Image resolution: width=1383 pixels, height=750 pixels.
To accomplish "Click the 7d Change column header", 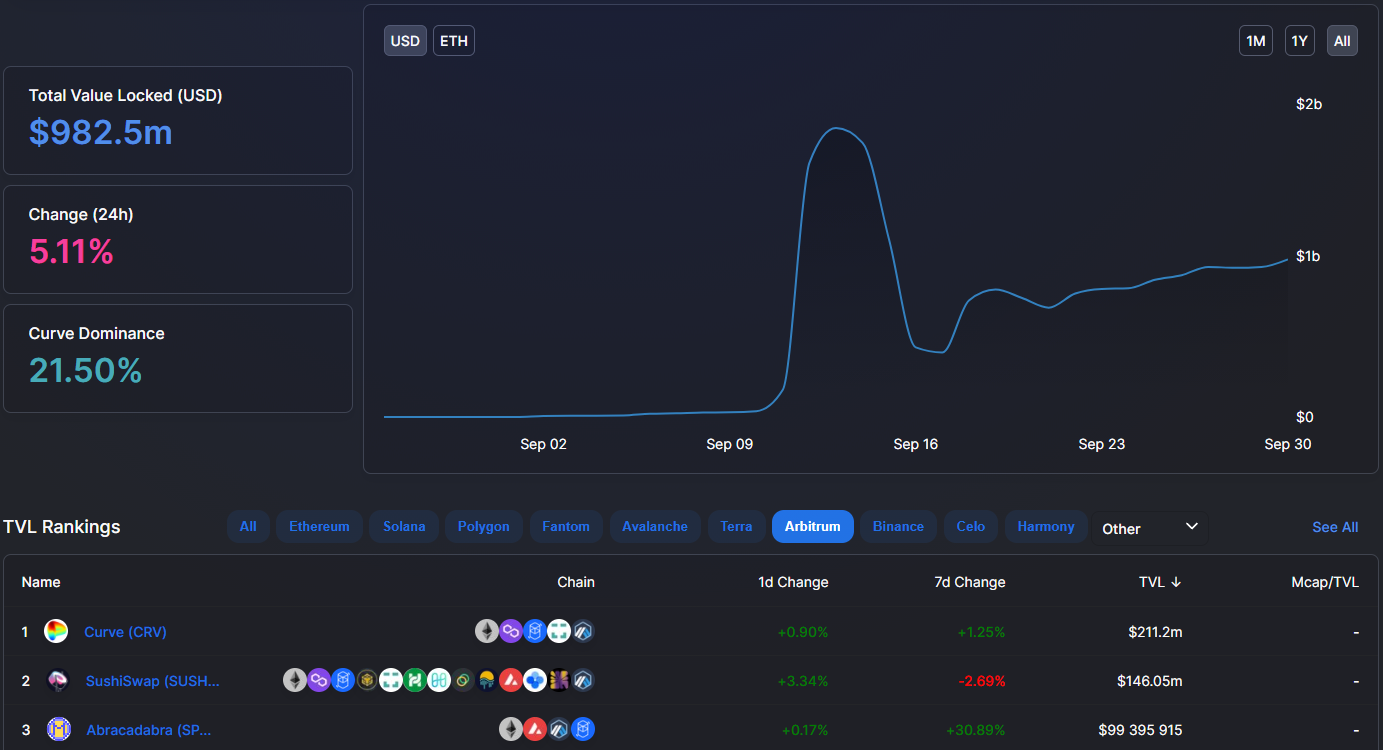I will click(x=969, y=582).
